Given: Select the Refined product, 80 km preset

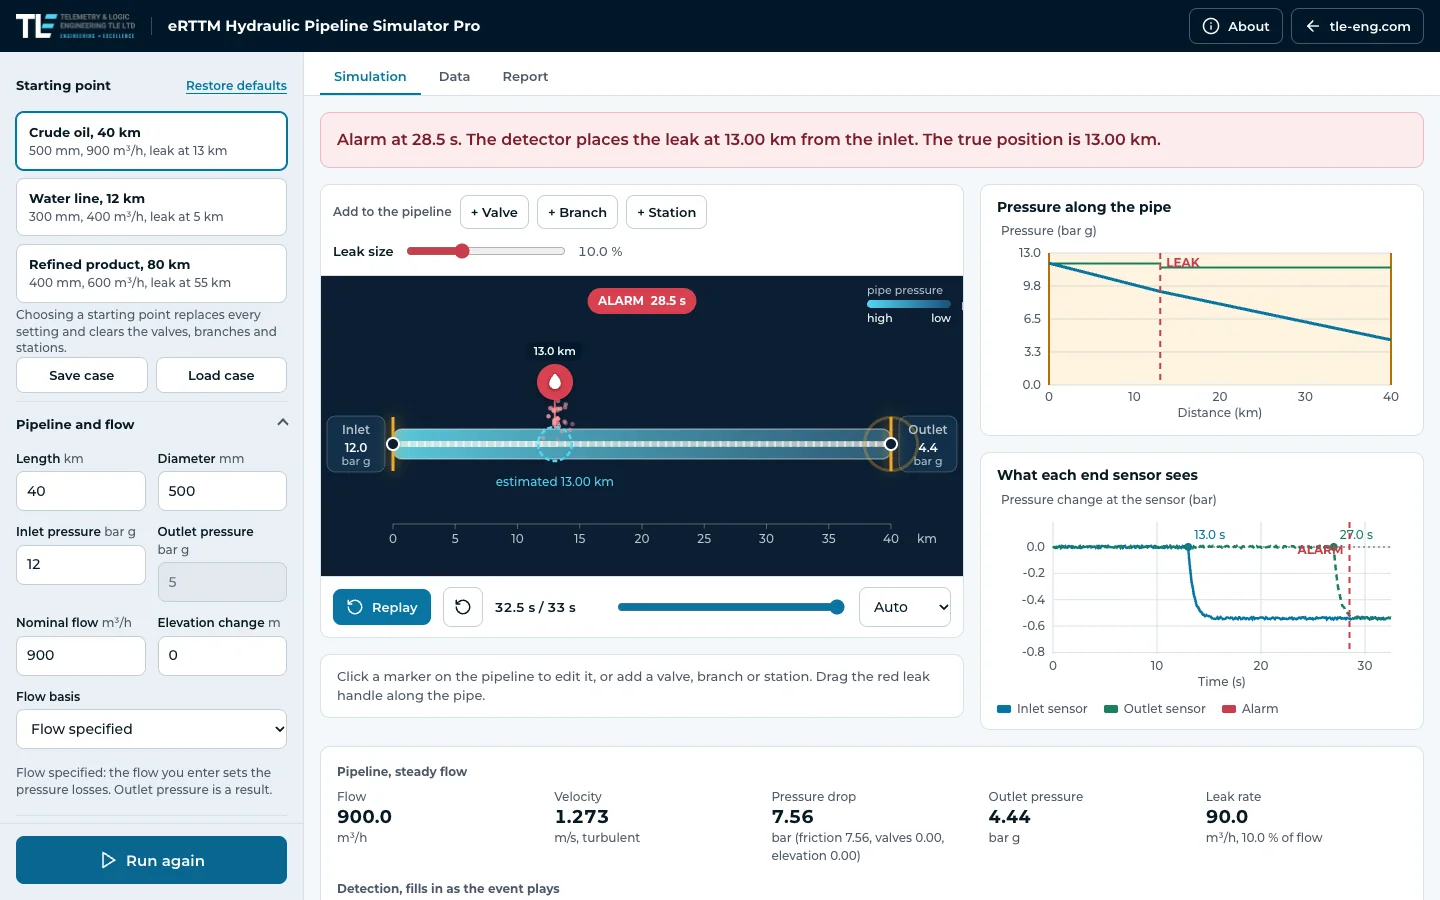Looking at the screenshot, I should [x=151, y=273].
